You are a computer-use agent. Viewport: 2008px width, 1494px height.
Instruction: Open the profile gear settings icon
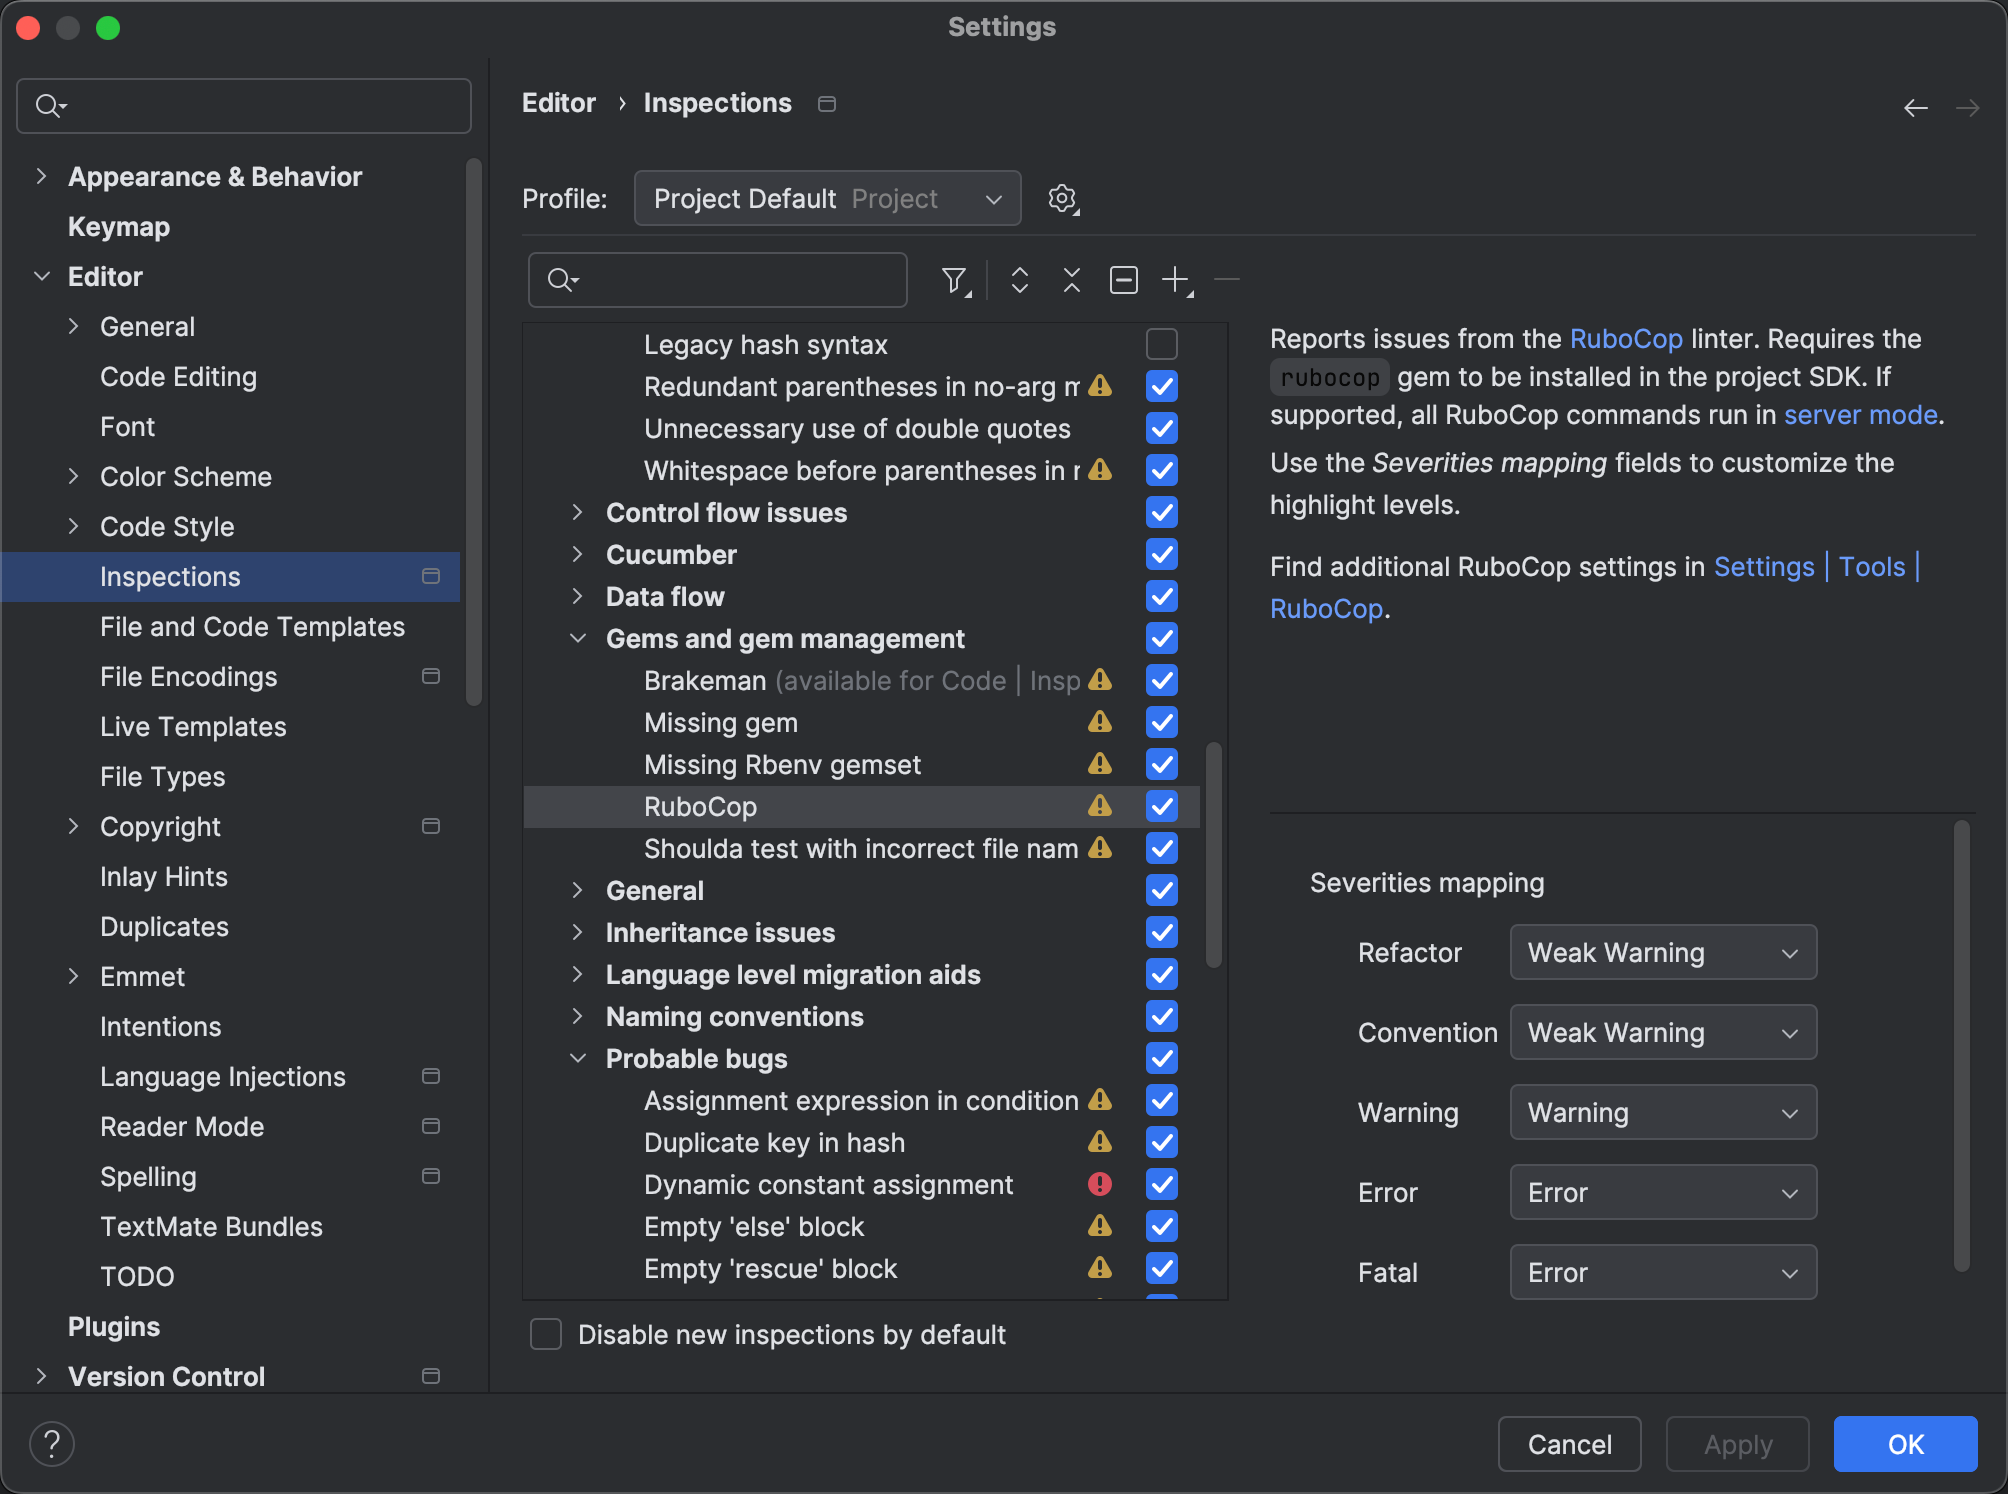click(1063, 199)
